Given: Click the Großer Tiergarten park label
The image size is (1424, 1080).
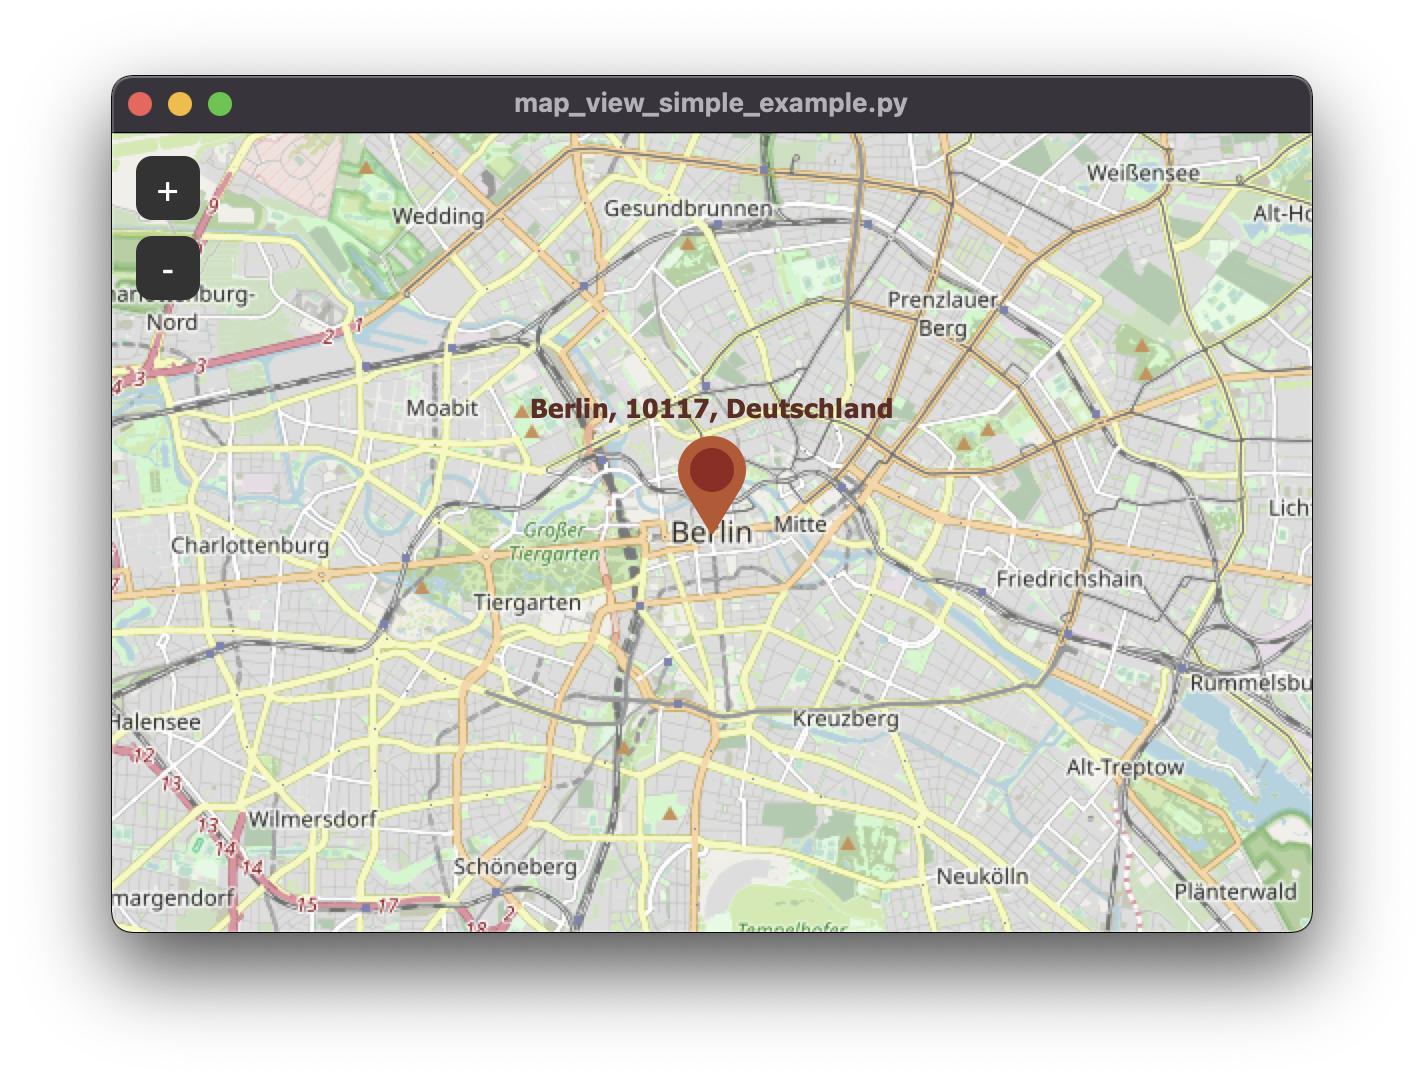Looking at the screenshot, I should point(555,541).
